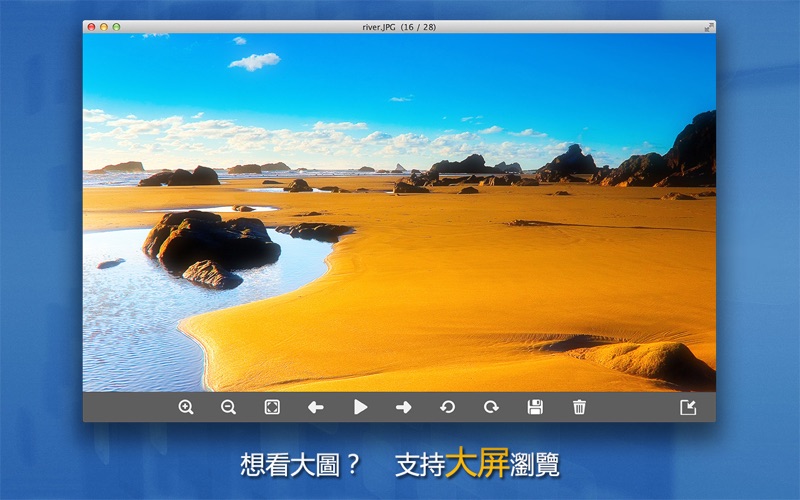Delete image with trash icon

pos(579,407)
